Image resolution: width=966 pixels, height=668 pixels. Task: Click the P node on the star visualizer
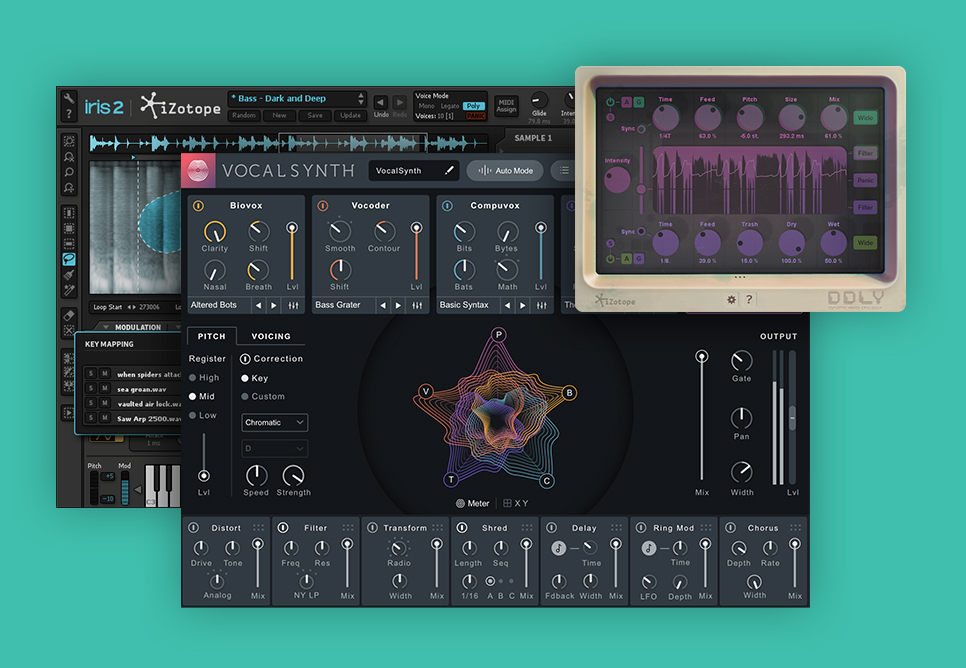498,335
